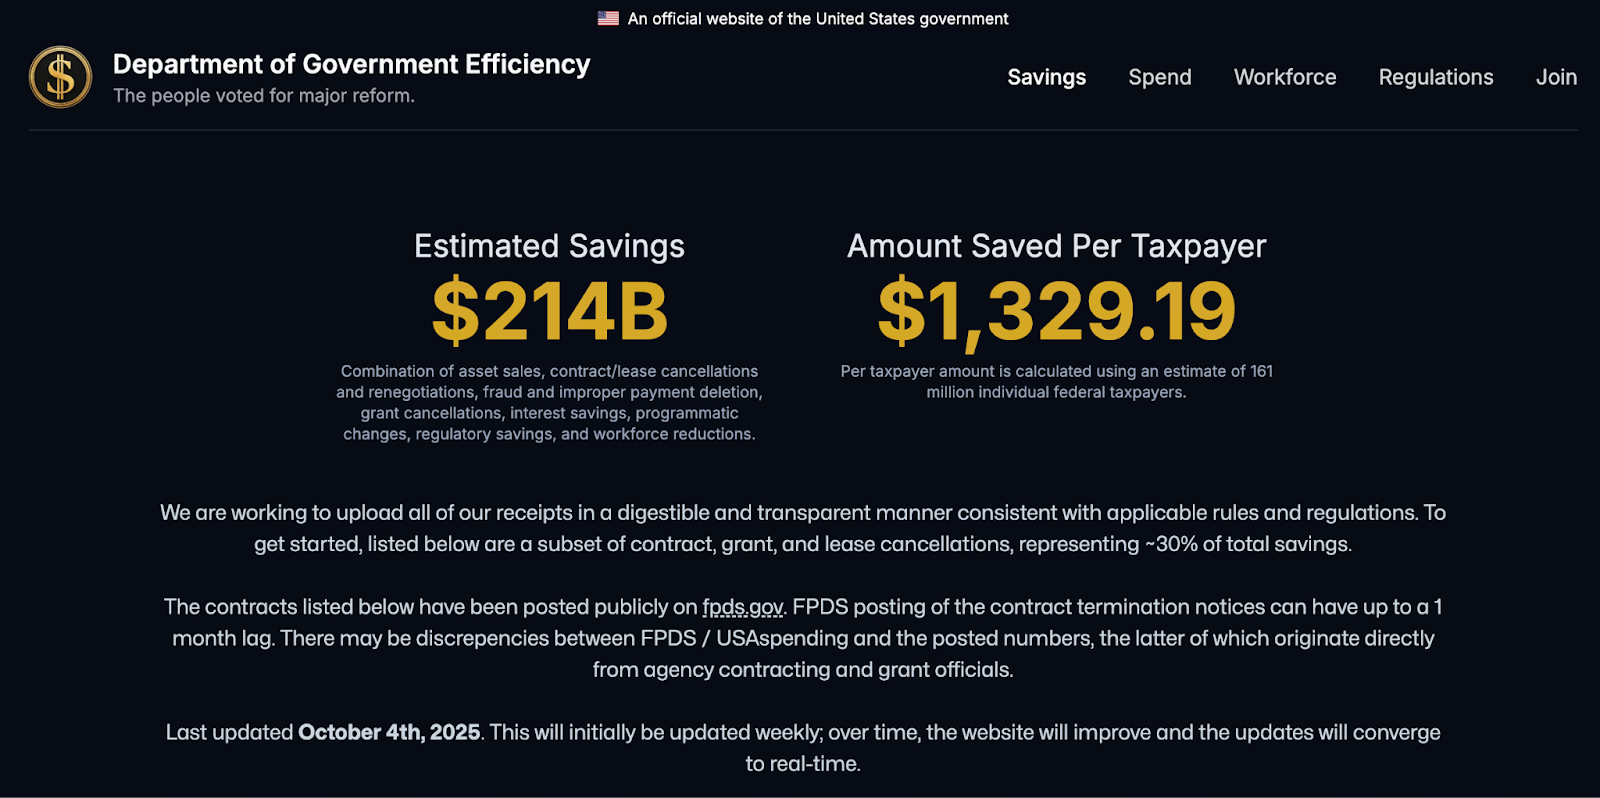Click the gold dollar coin logo
The height and width of the screenshot is (798, 1600).
coord(60,77)
